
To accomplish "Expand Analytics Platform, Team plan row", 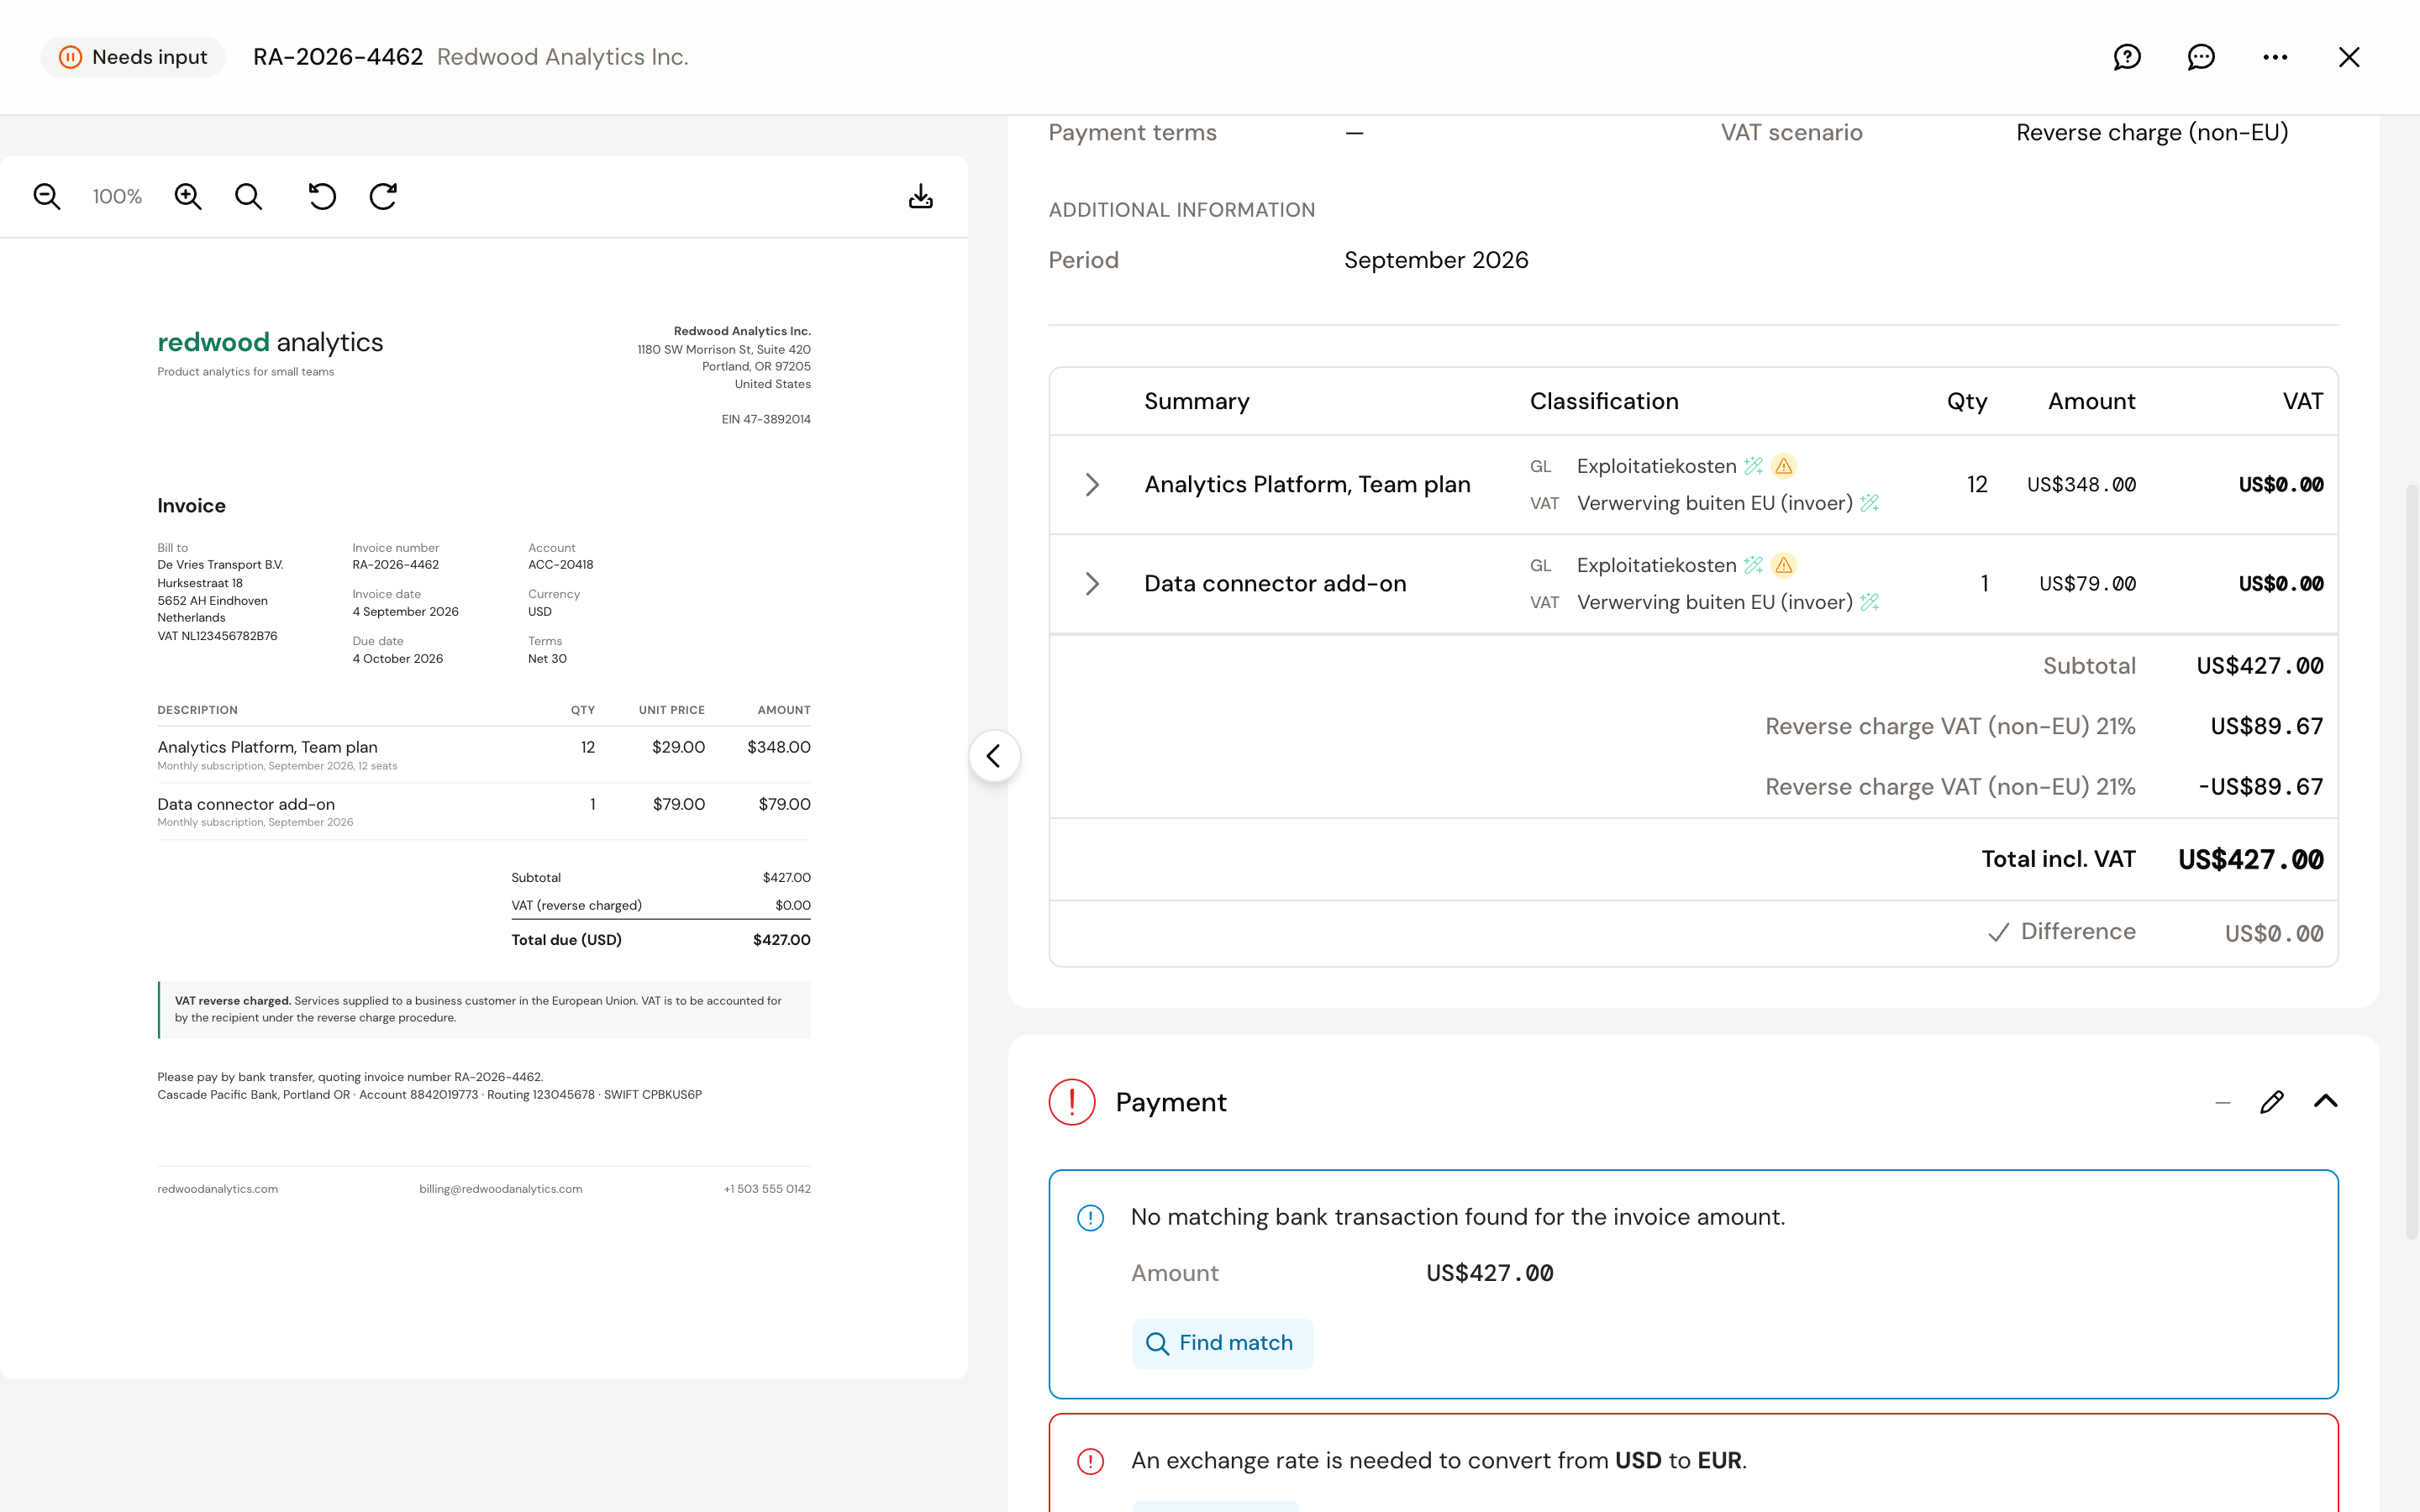I will 1092,485.
